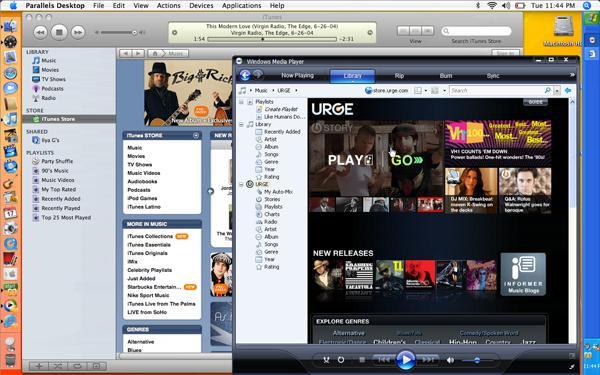This screenshot has width=600, height=375.
Task: Select TV Shows in iTunes sidebar
Action: 53,79
